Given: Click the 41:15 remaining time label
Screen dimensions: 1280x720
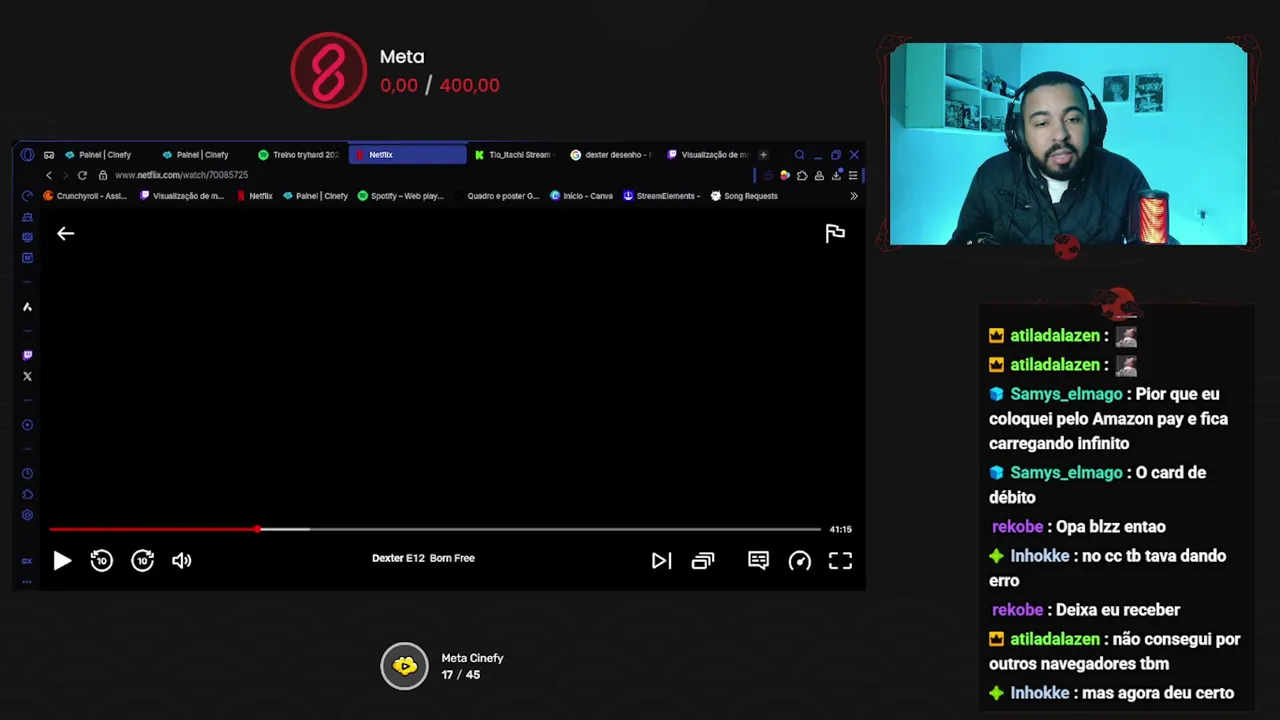Looking at the screenshot, I should (840, 529).
